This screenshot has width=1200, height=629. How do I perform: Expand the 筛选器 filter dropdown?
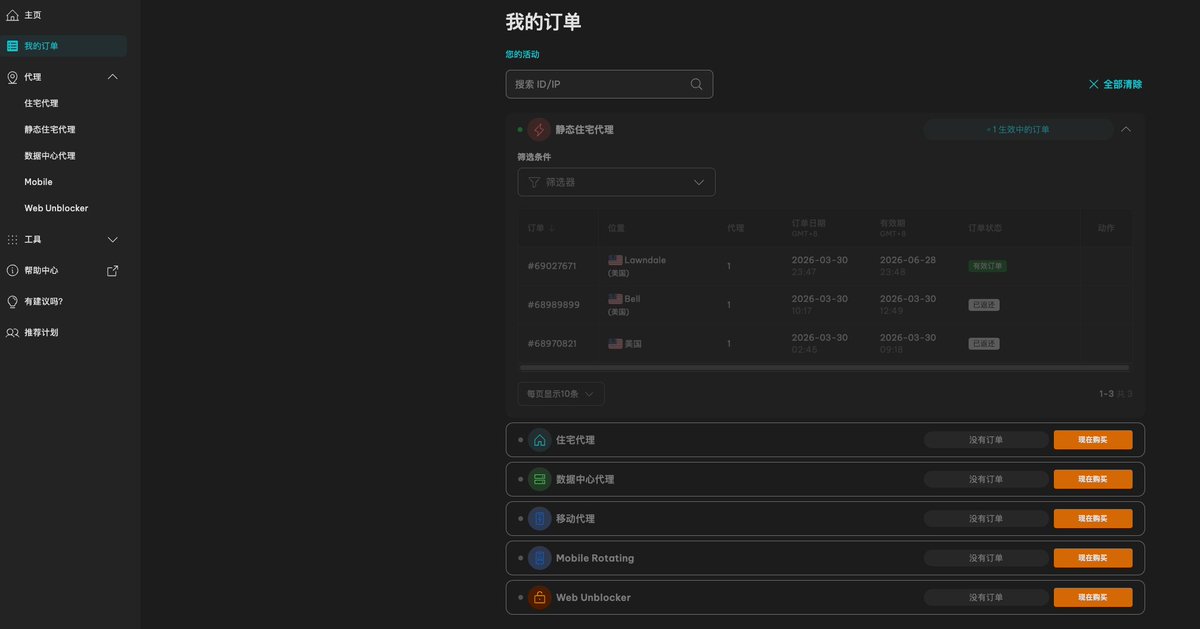pyautogui.click(x=616, y=182)
